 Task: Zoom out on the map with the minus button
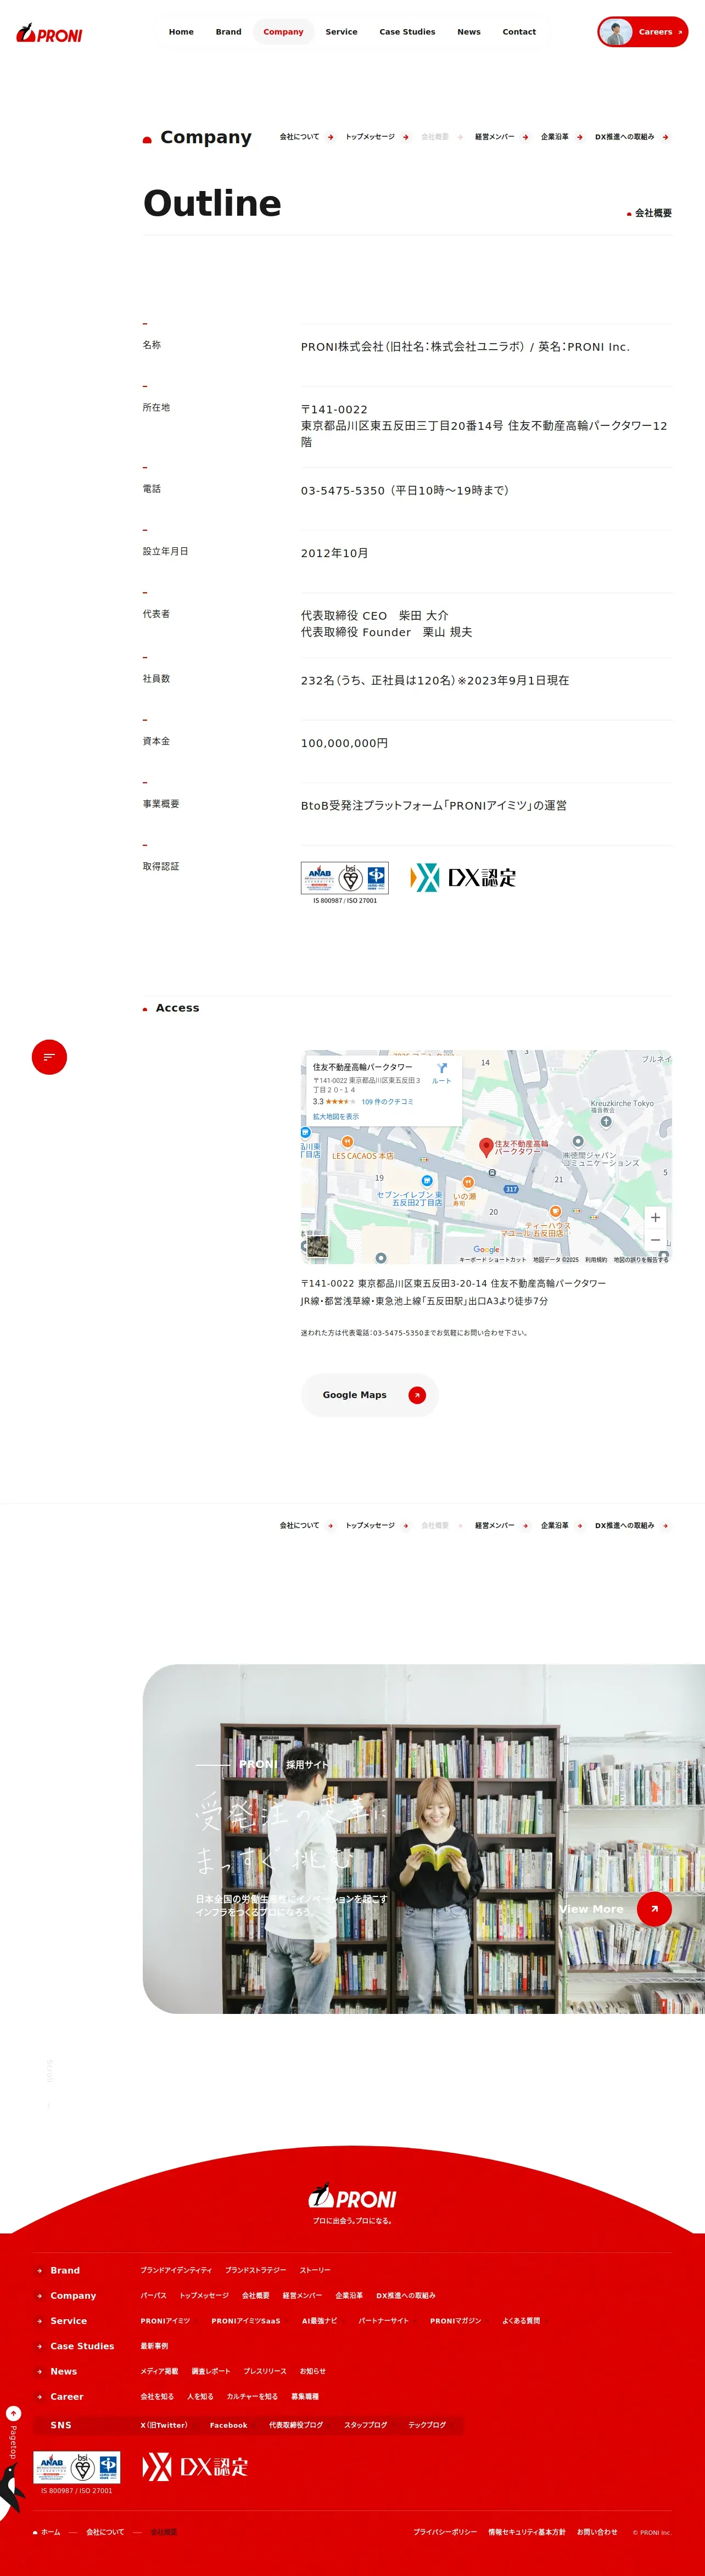655,1240
